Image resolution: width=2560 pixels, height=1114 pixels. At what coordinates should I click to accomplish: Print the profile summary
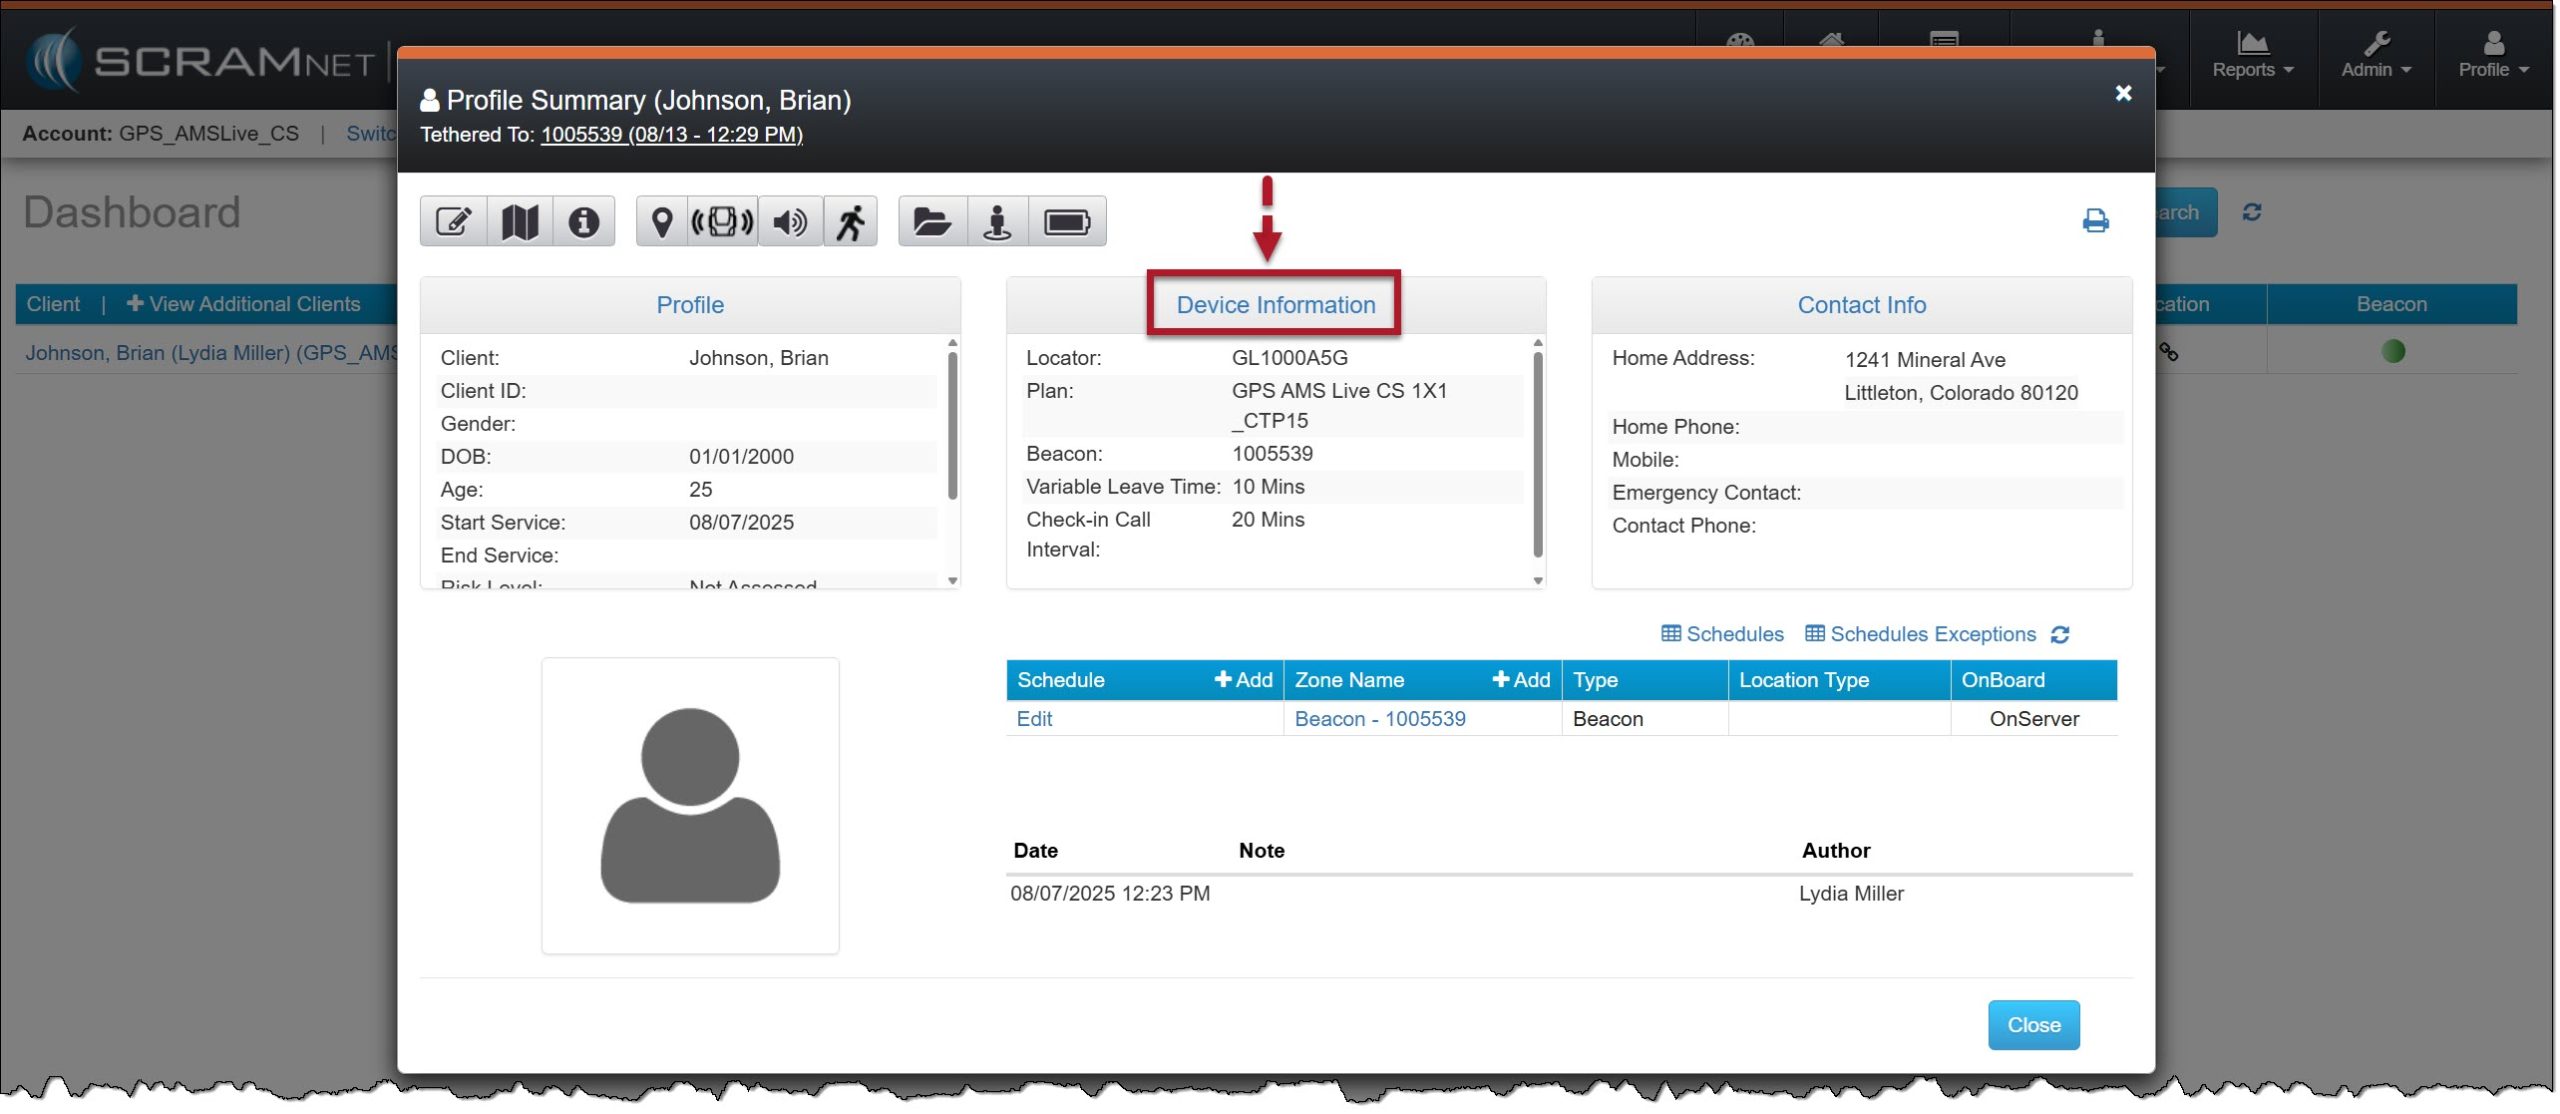[x=2095, y=221]
